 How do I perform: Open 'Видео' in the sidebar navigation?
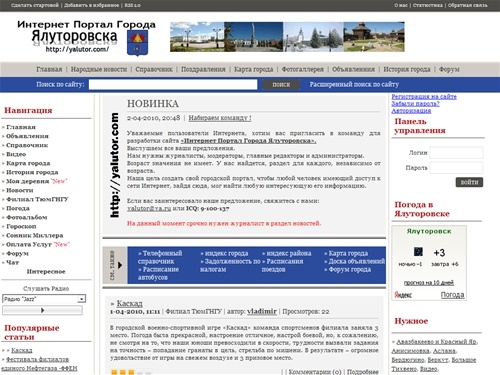(16, 154)
